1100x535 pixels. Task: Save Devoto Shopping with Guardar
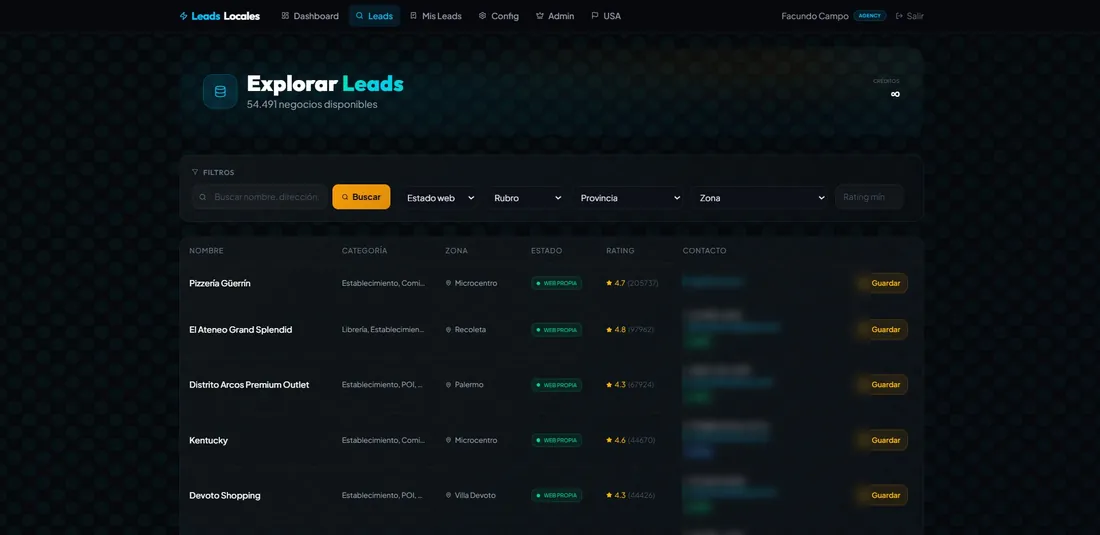[885, 496]
